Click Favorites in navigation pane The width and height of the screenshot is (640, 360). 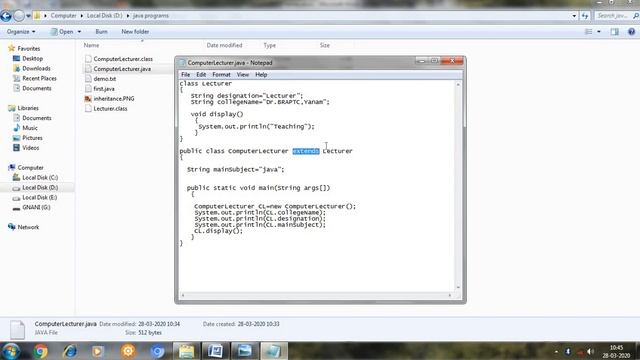(x=29, y=49)
